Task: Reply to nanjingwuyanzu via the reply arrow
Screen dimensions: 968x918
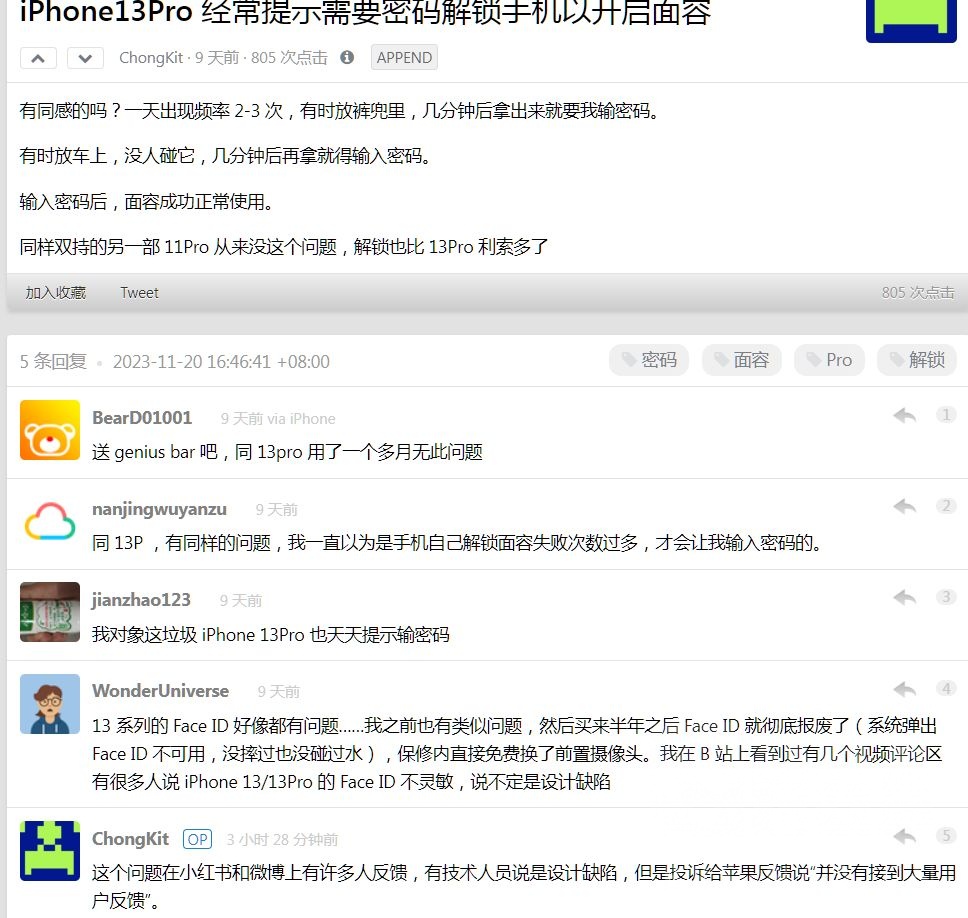Action: pyautogui.click(x=904, y=506)
